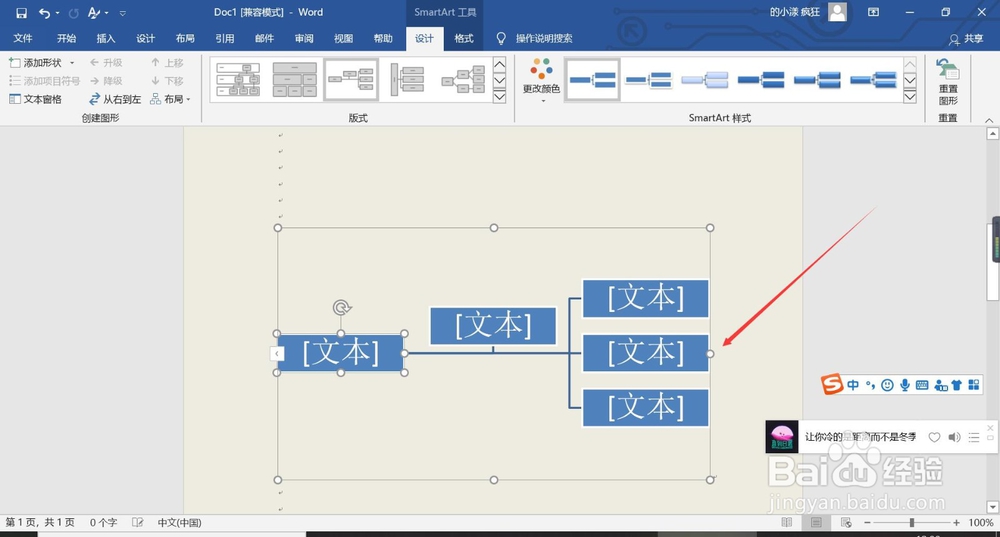Viewport: 1000px width, 537px height.
Task: Toggle Sogou Chinese/English 中 mode
Action: coord(853,385)
